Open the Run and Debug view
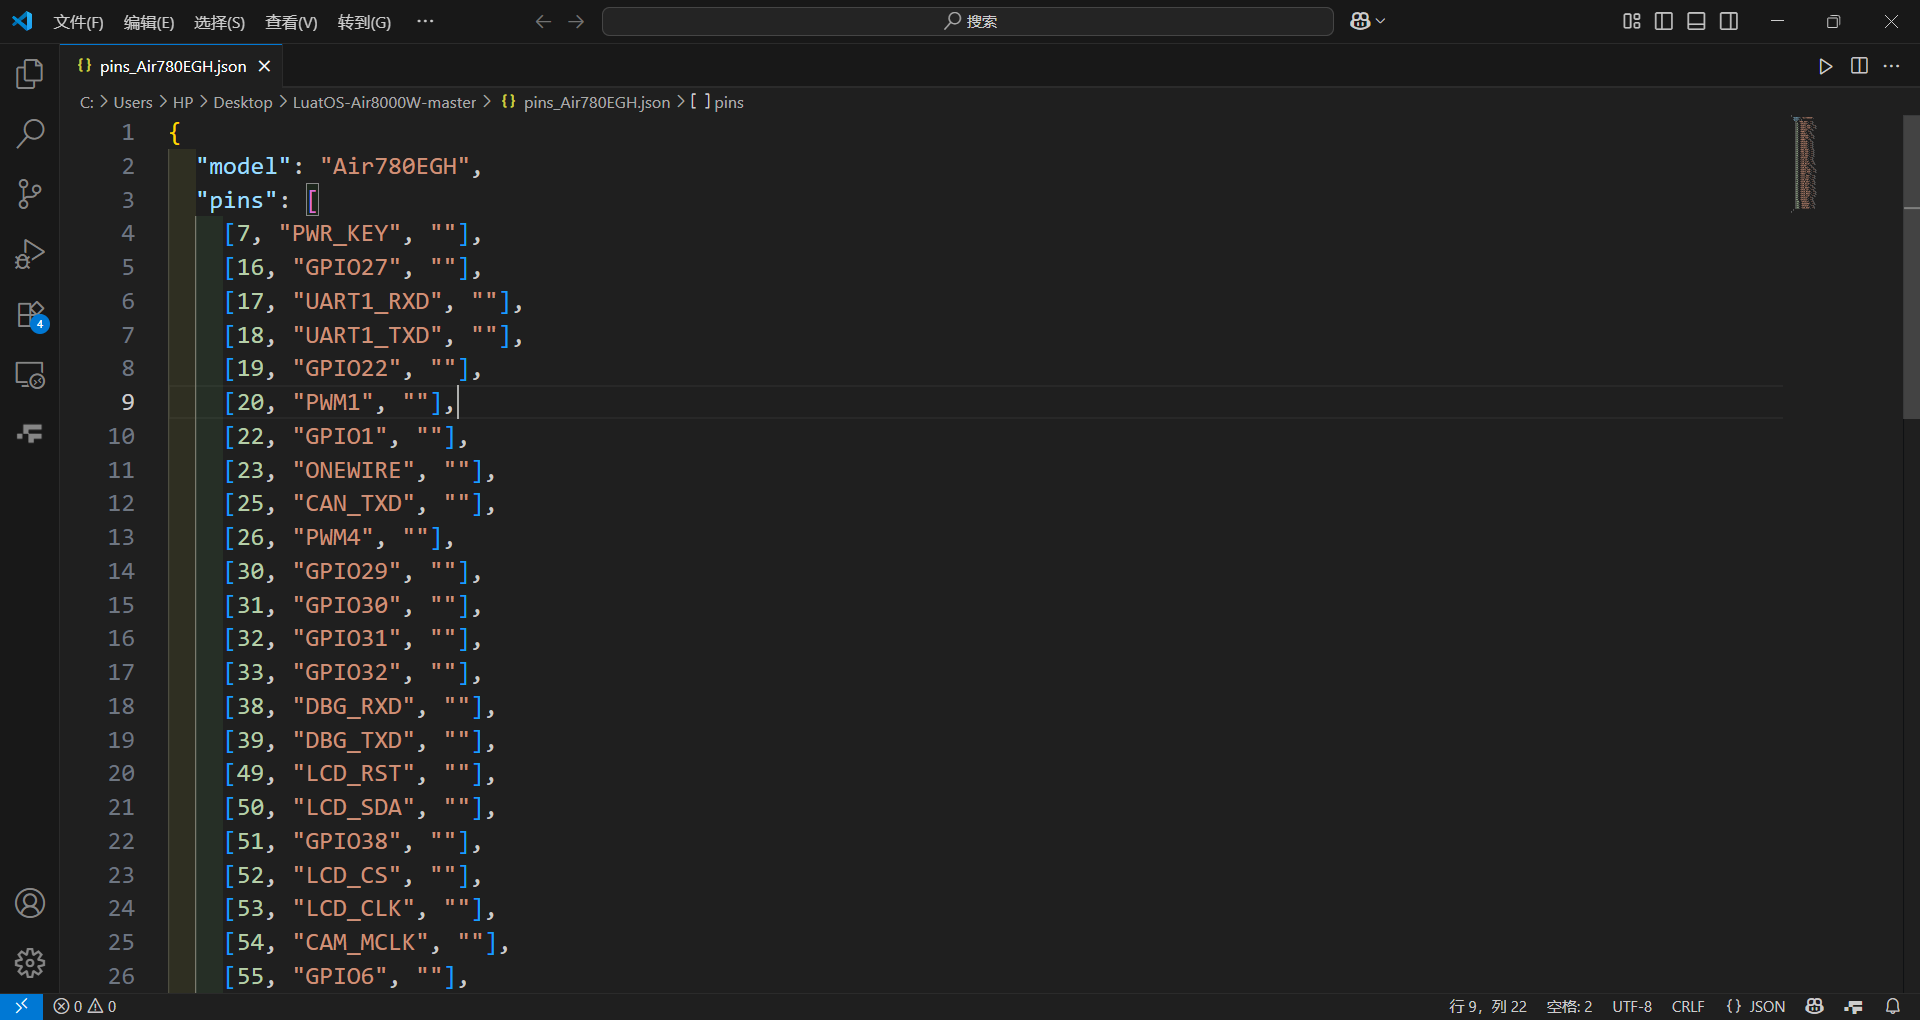The height and width of the screenshot is (1020, 1920). click(x=30, y=254)
